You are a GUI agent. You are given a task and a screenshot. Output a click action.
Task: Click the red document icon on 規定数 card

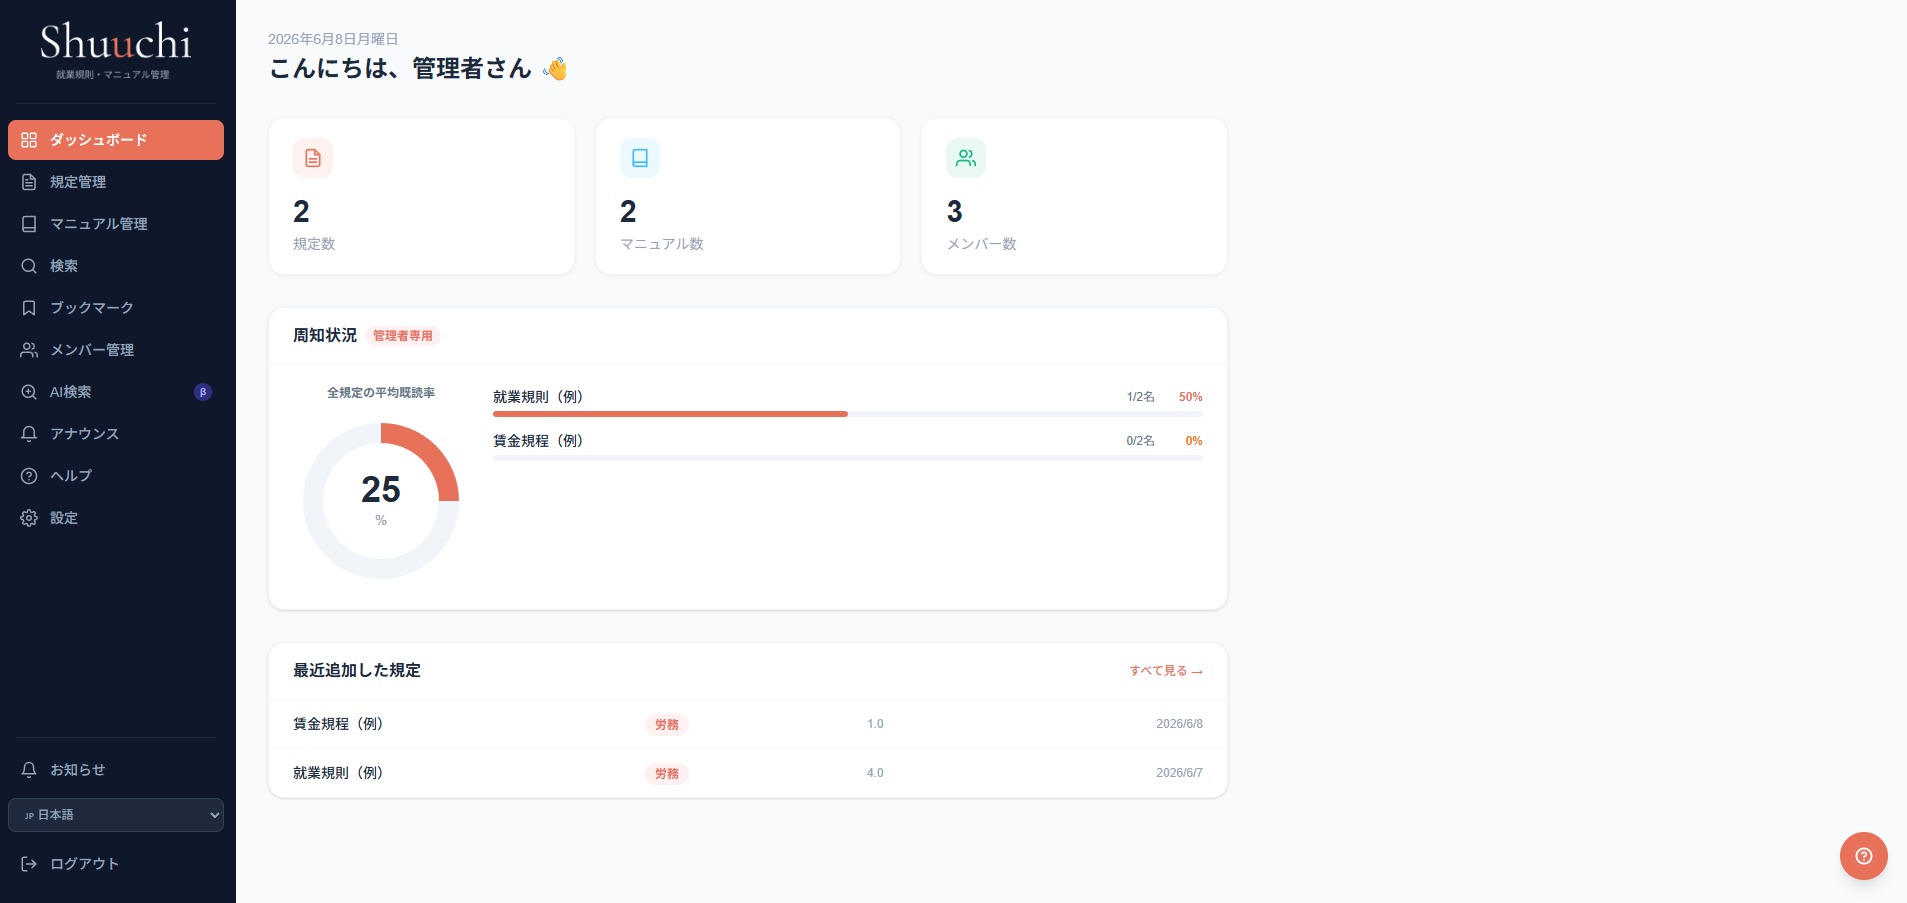click(313, 158)
